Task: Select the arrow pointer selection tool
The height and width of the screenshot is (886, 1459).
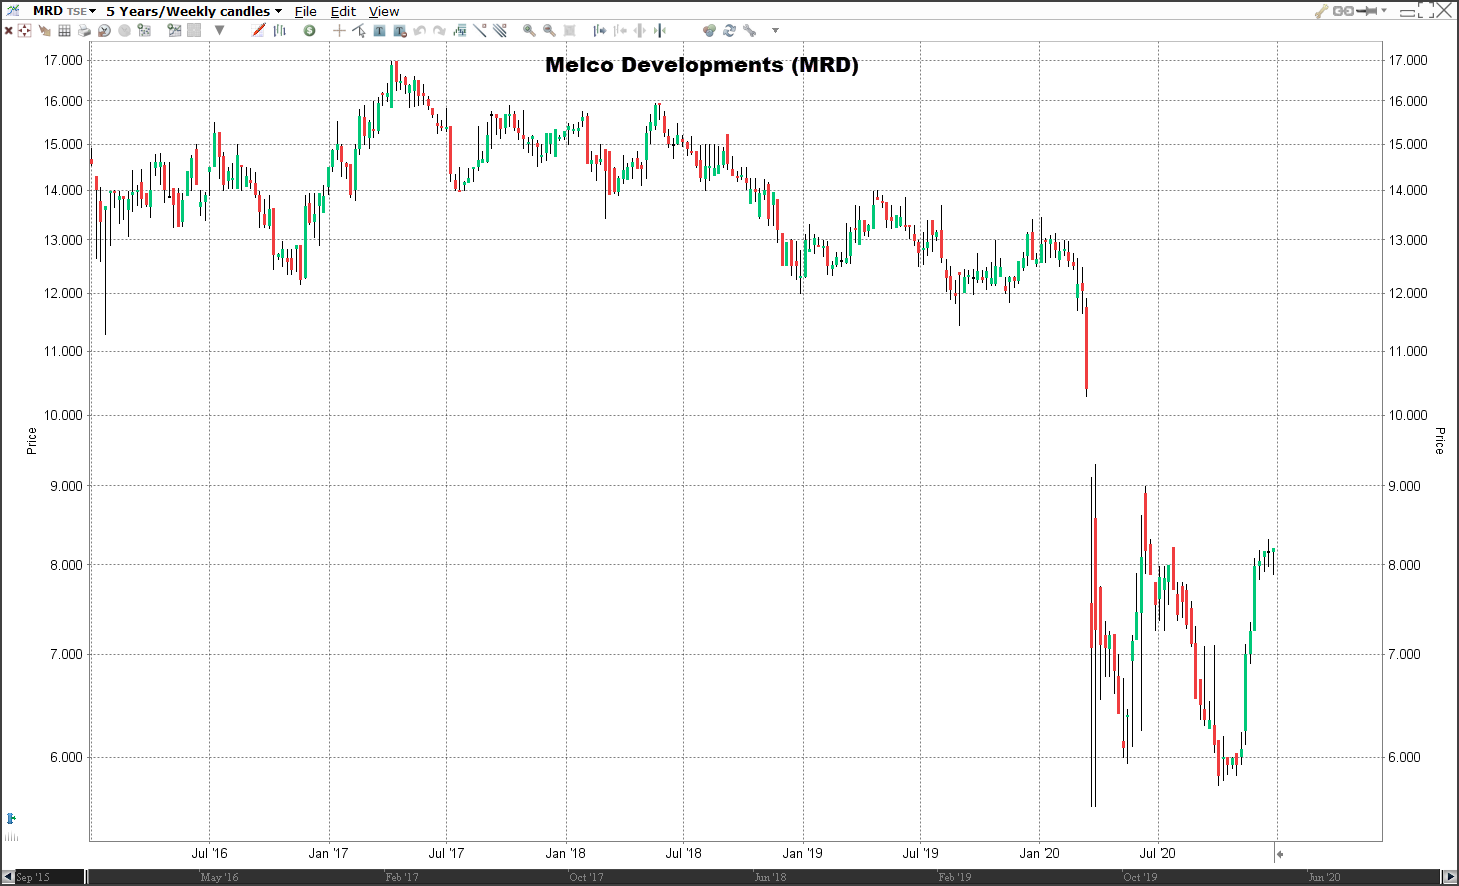Action: (x=359, y=30)
